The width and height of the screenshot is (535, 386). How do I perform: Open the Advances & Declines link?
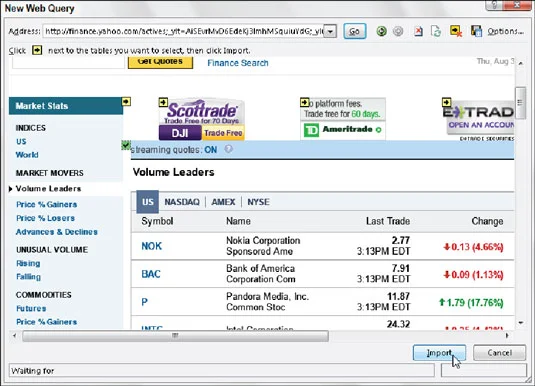[x=57, y=232]
